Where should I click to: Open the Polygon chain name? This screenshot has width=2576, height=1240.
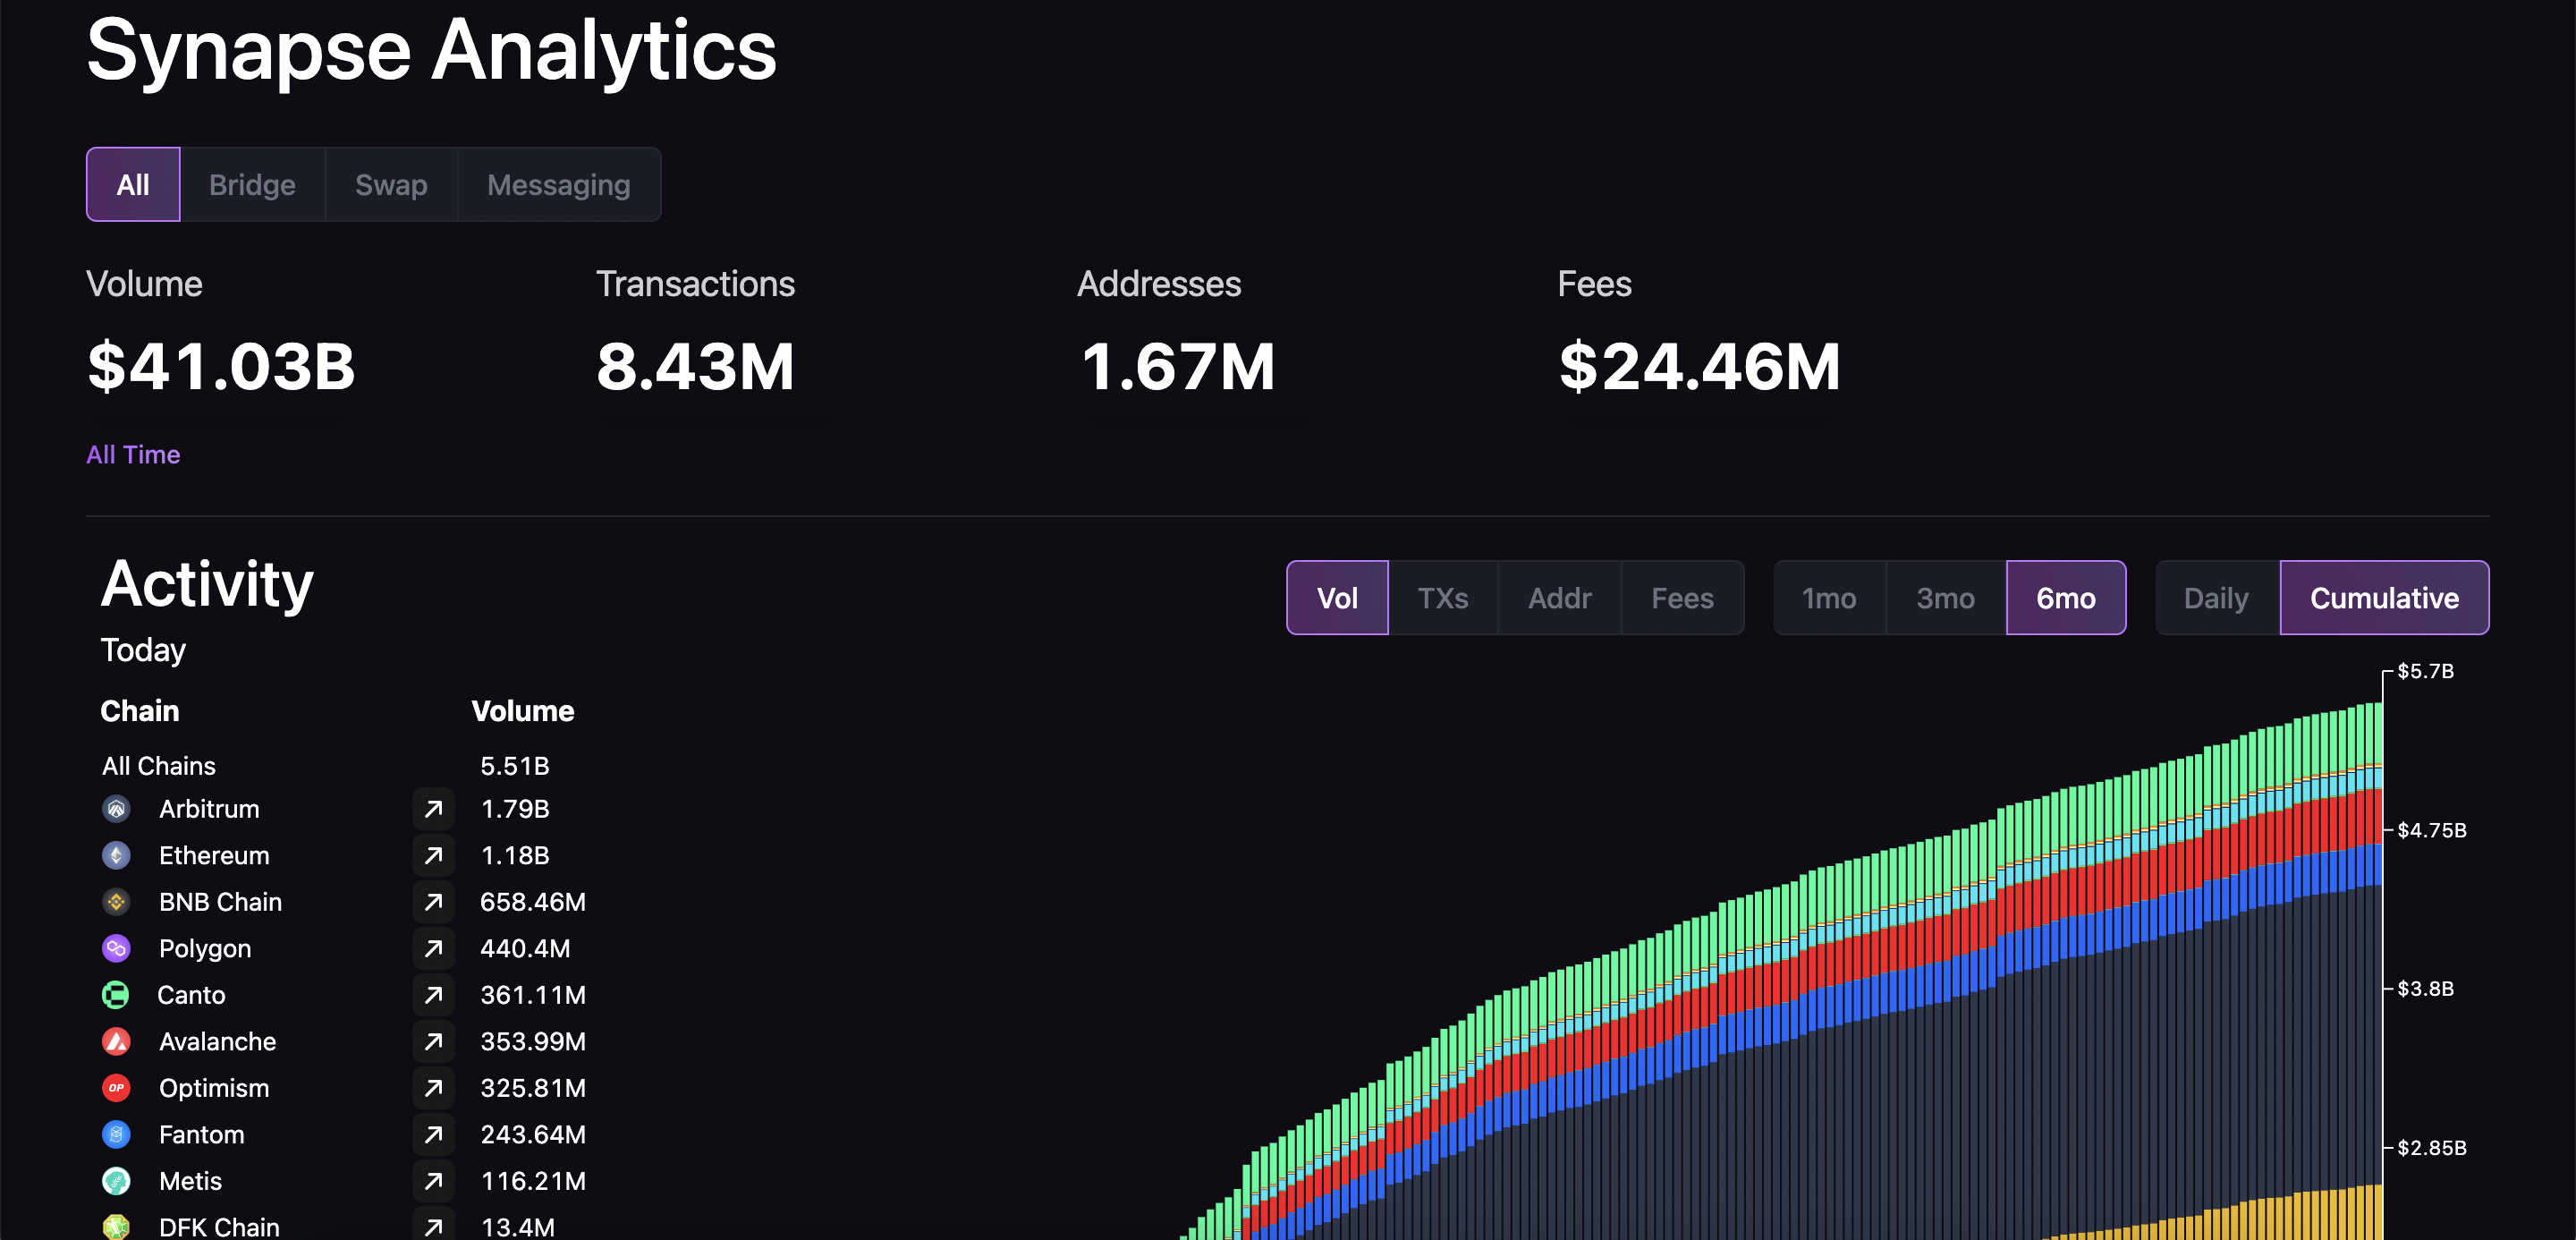tap(205, 948)
